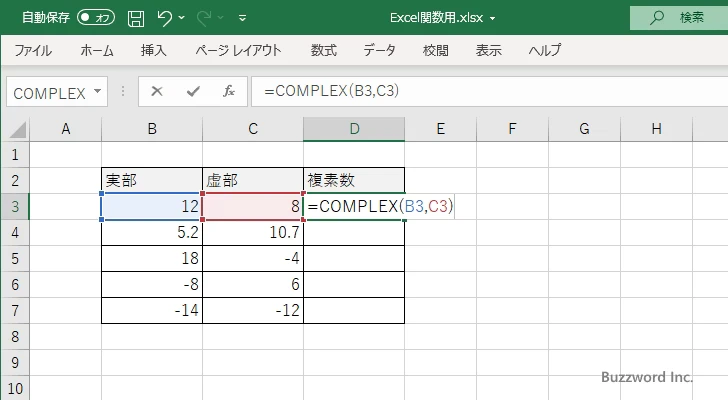Open the Undo history dropdown arrow
728x400 pixels.
182,18
